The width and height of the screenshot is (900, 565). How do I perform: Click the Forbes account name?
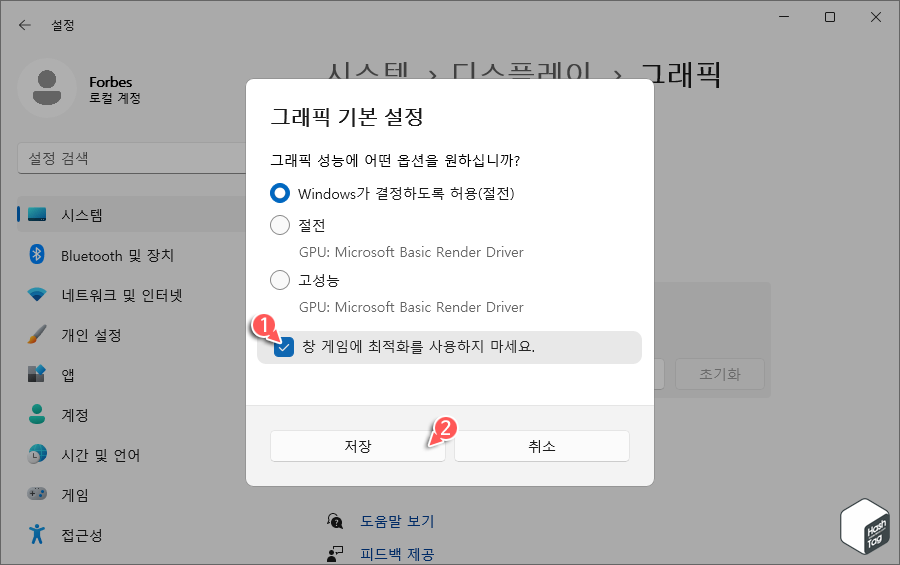(x=110, y=82)
